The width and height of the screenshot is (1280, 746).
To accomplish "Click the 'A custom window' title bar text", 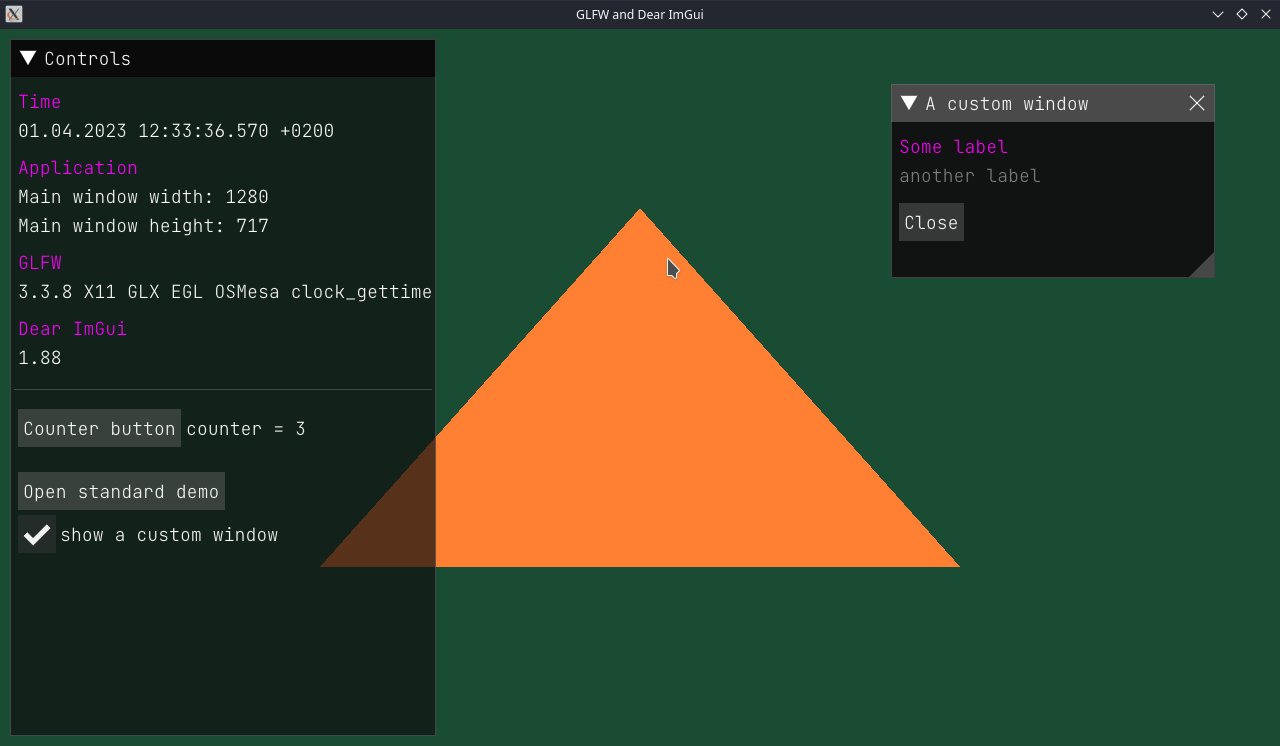I will 1007,104.
